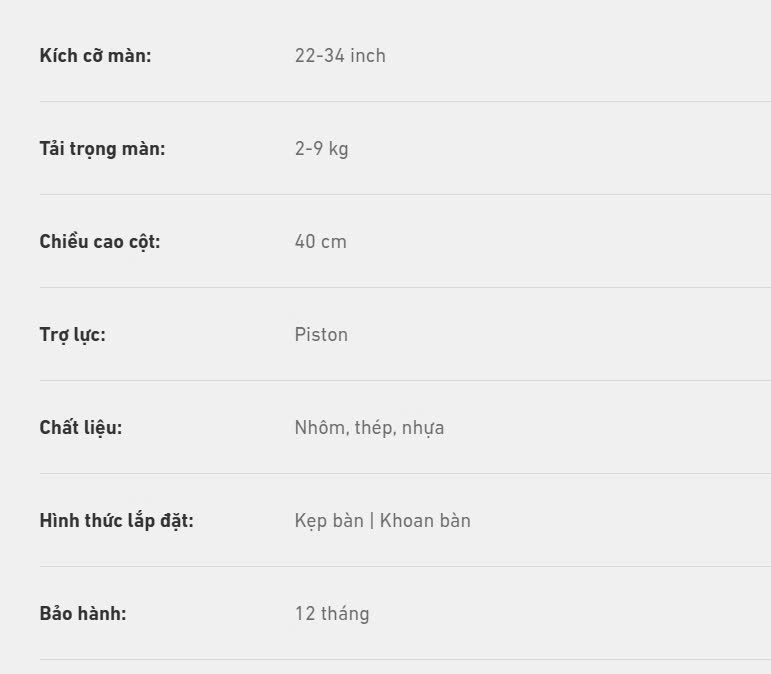The width and height of the screenshot is (771, 674).
Task: Click the 'Kích cỡ màn:' label
Action: (95, 56)
